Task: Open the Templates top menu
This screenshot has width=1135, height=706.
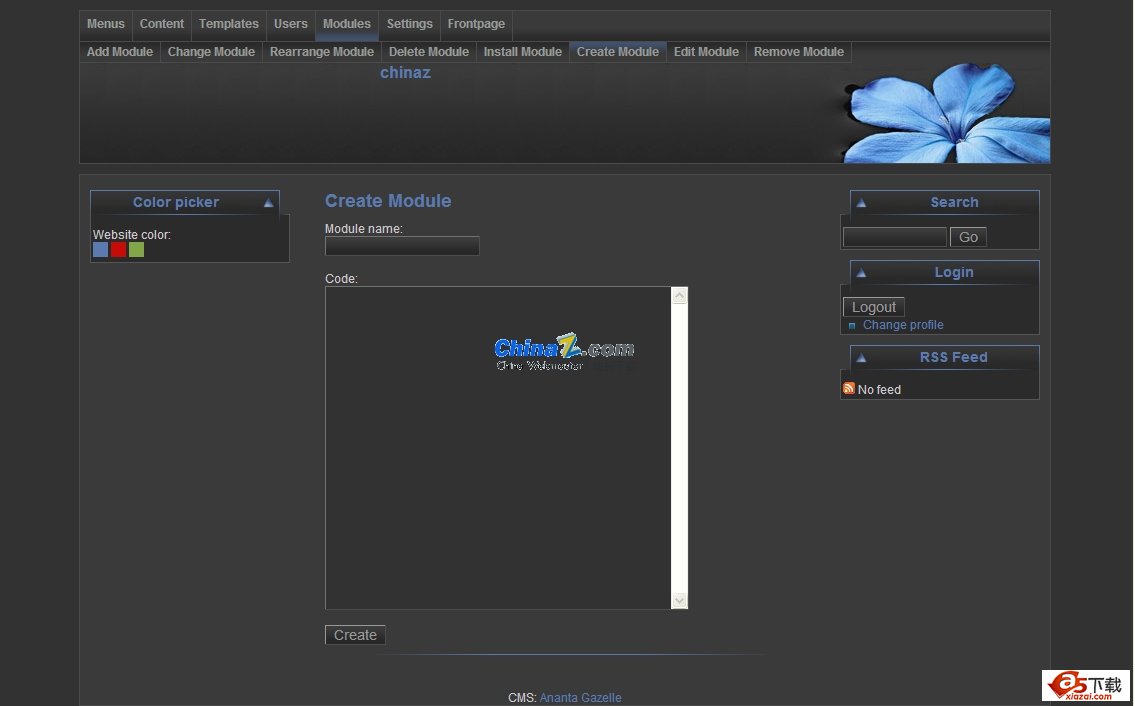Action: point(229,24)
